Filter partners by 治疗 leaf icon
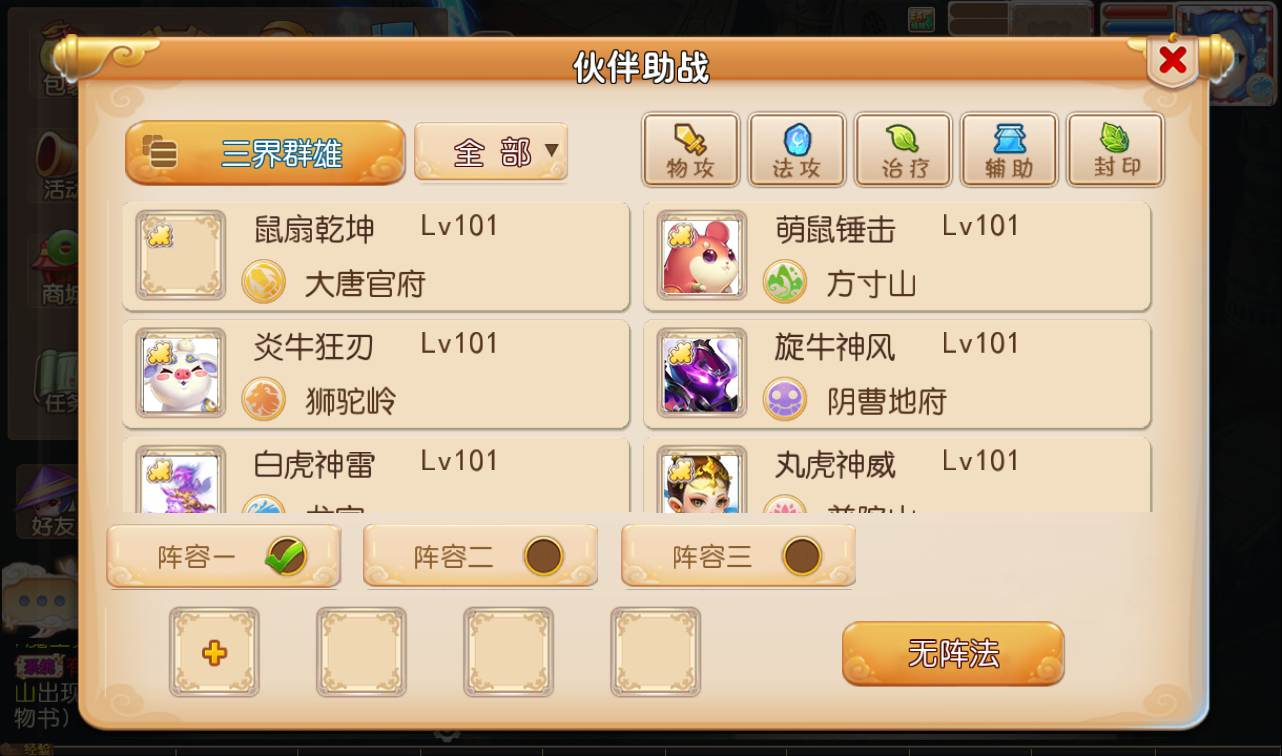Screen dimensions: 1282x756 [x=903, y=150]
